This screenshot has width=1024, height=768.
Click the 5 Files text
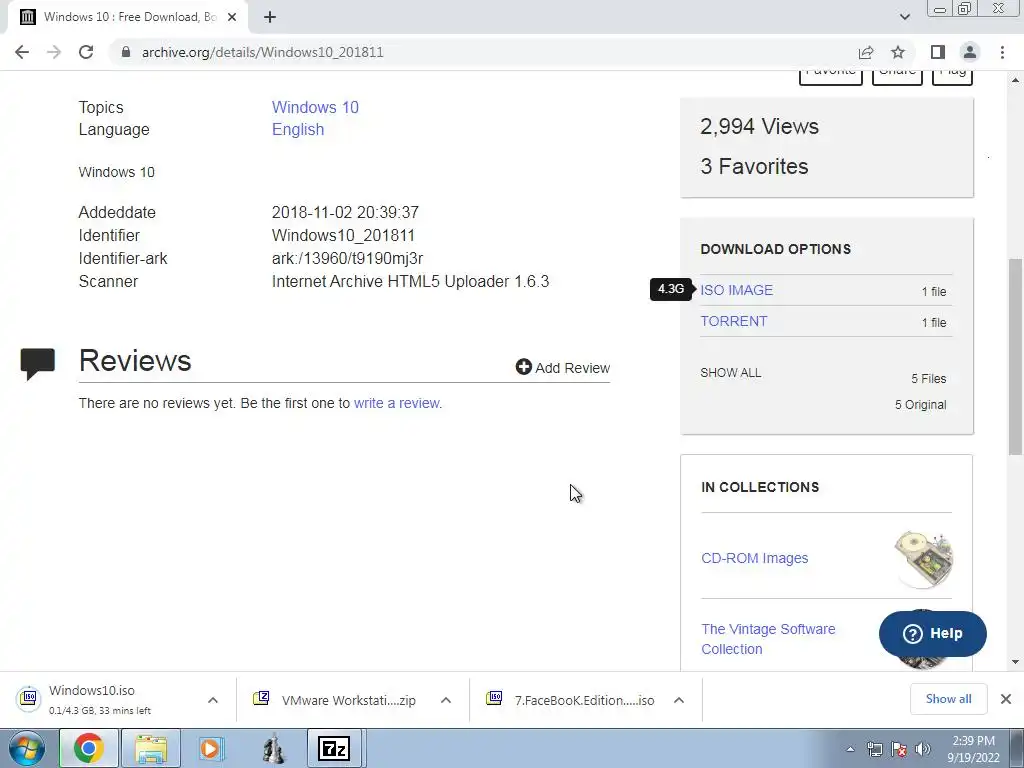929,379
